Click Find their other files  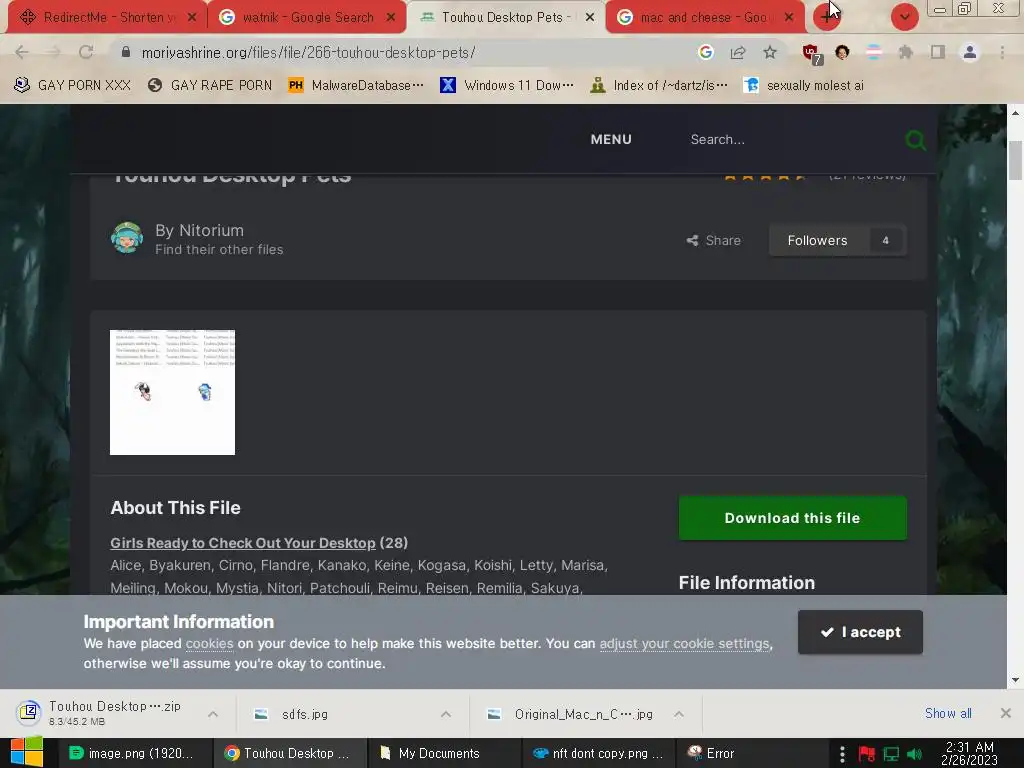click(219, 249)
